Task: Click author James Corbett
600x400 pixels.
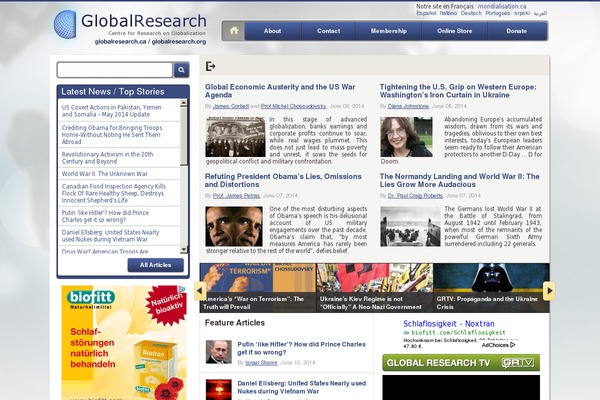Action: pyautogui.click(x=231, y=106)
